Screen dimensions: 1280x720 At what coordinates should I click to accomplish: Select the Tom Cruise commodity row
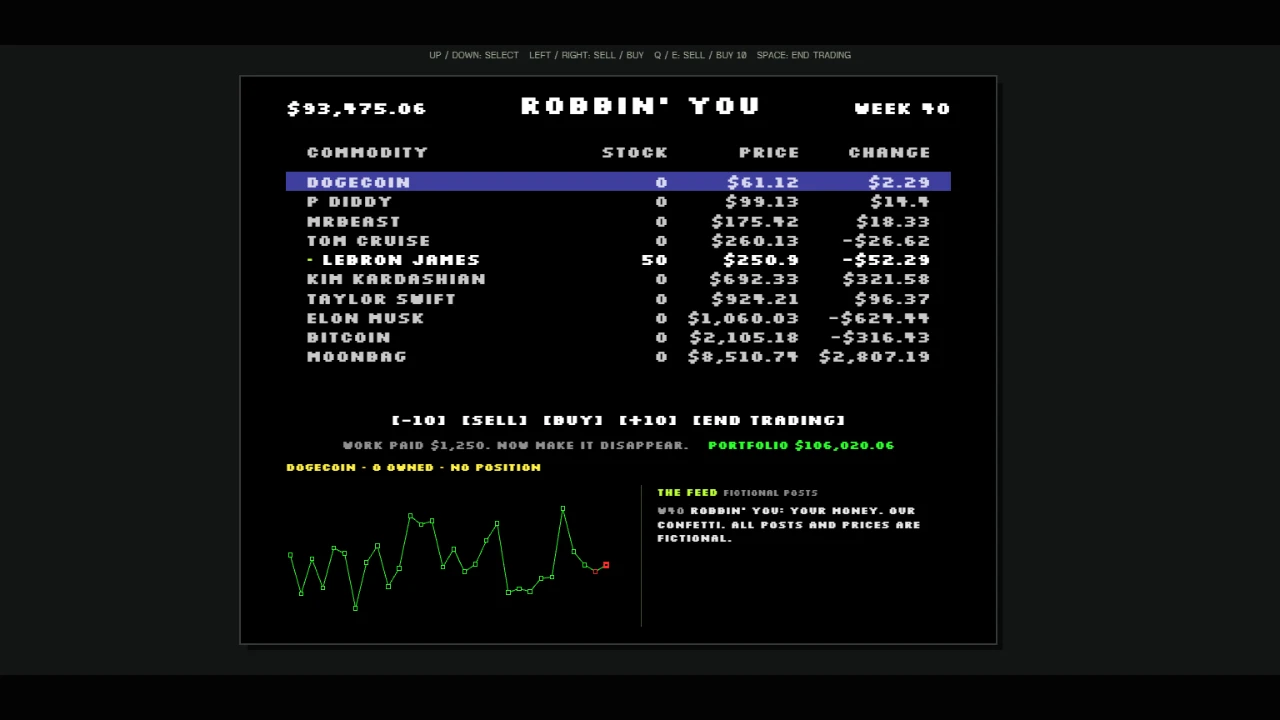[618, 241]
